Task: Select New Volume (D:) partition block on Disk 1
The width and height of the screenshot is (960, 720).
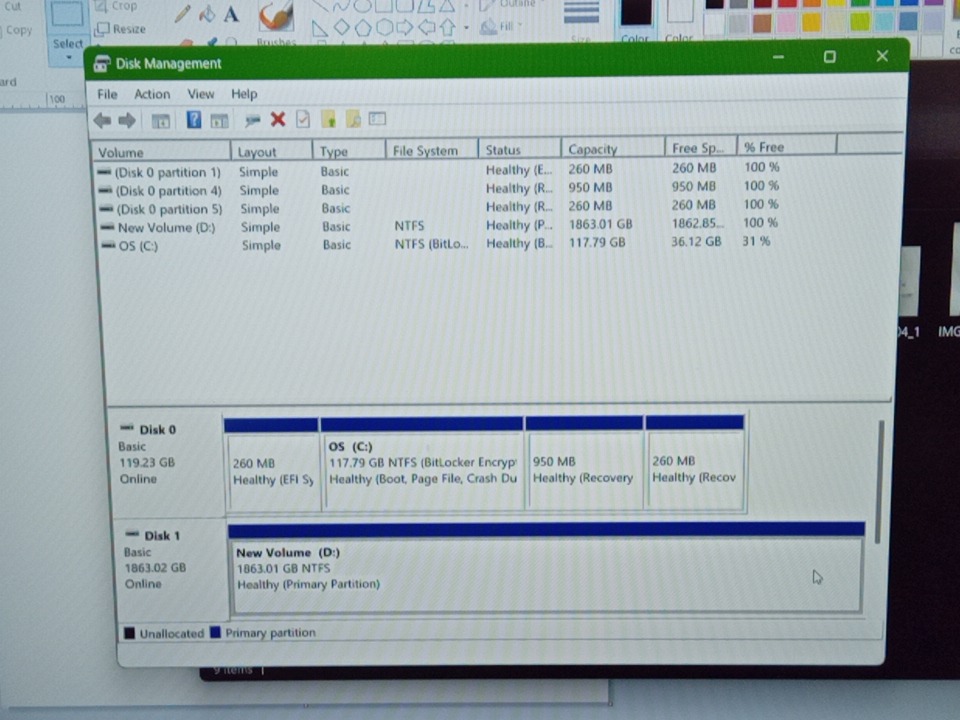Action: [x=546, y=568]
